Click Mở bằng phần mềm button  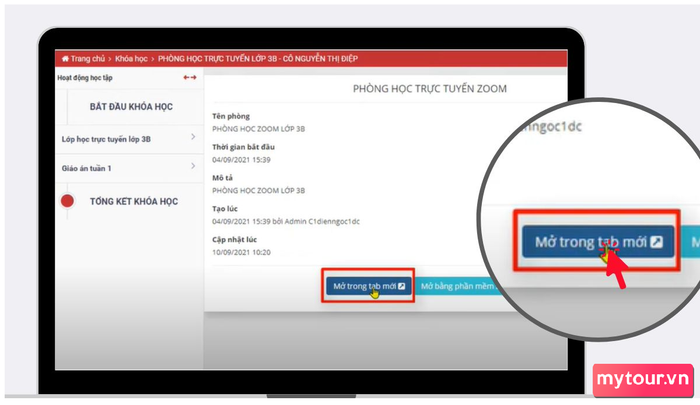tap(458, 286)
